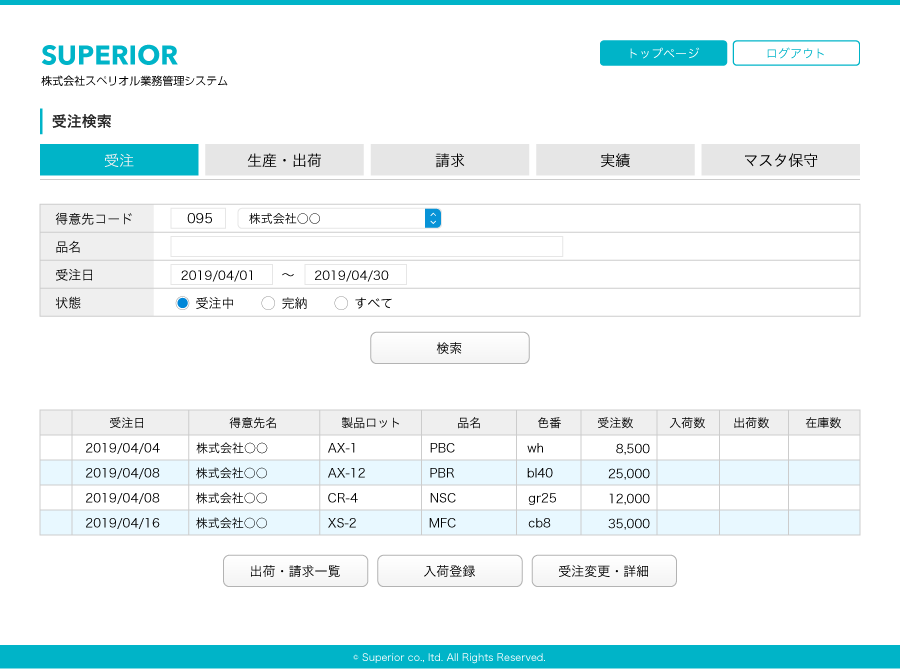Edit the start date 2019/04/01 field

[x=221, y=275]
